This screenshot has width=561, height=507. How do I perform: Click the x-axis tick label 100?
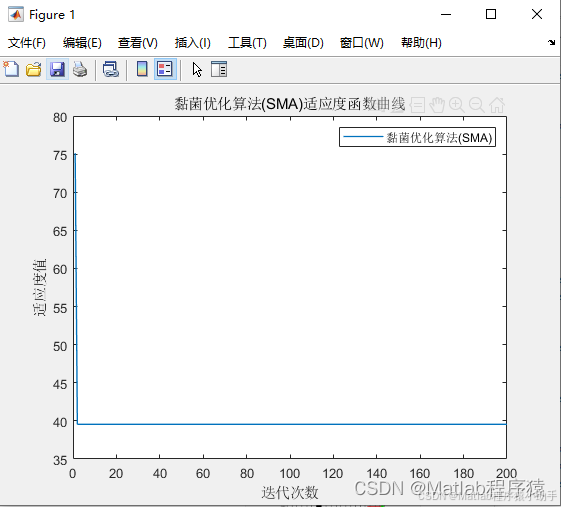click(289, 474)
